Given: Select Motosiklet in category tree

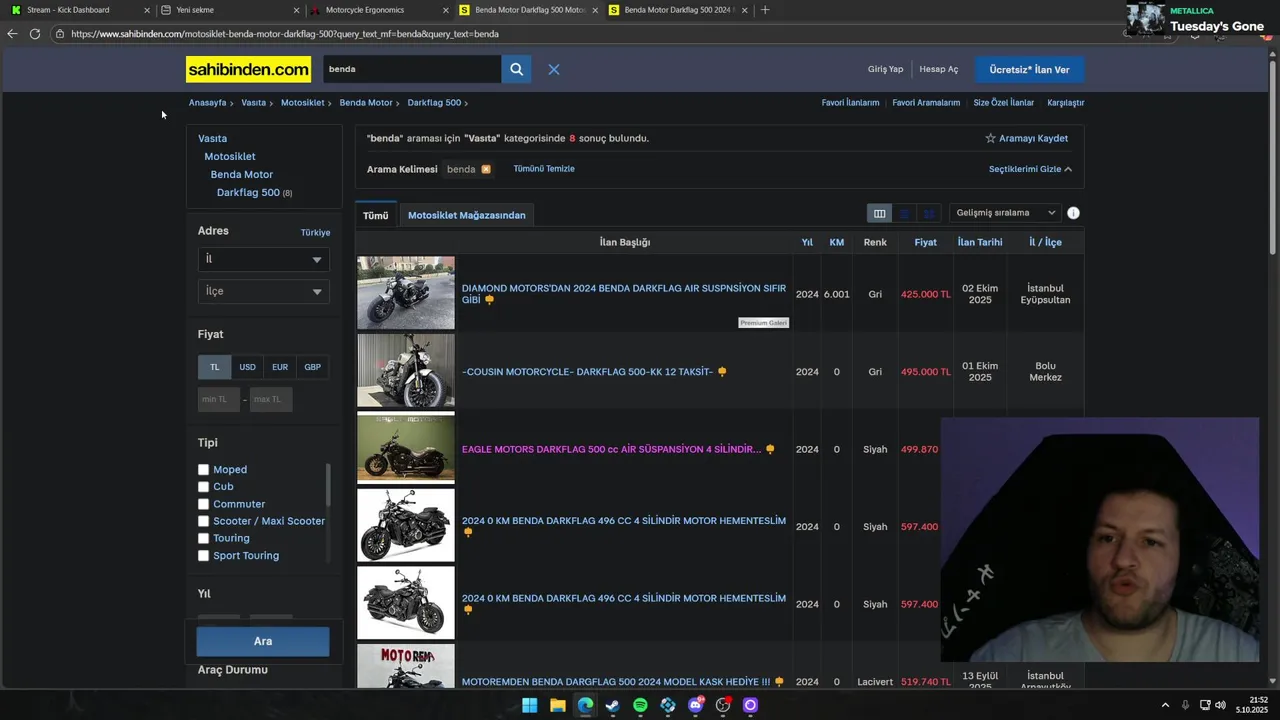Looking at the screenshot, I should click(x=230, y=156).
